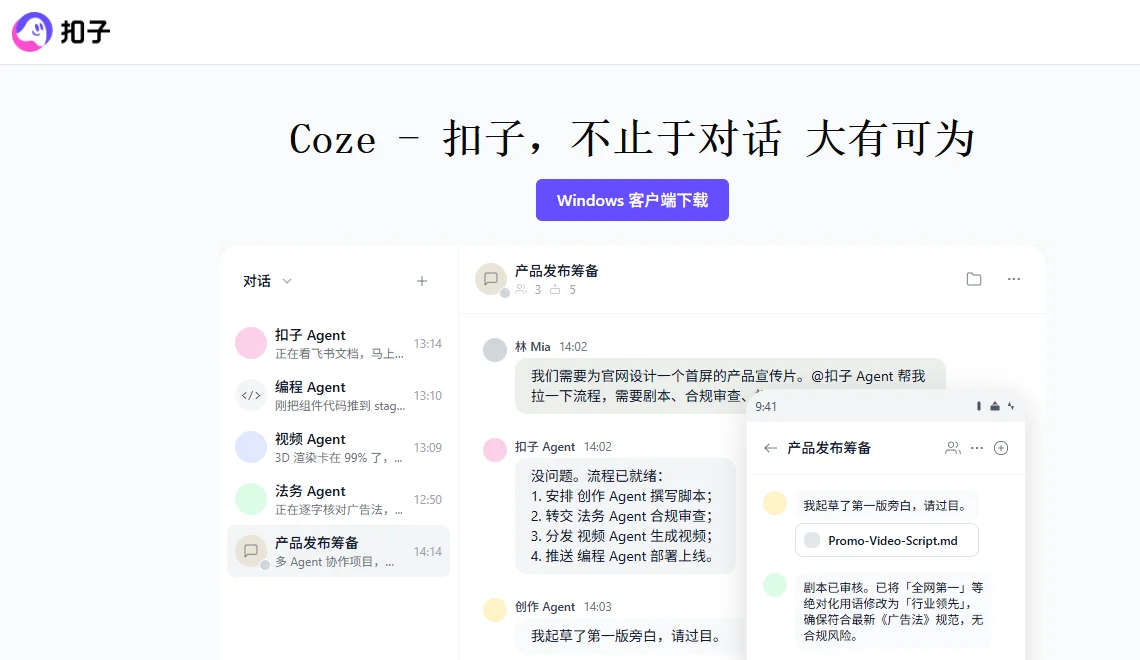The image size is (1140, 660).
Task: Download the Windows 客户端 installer
Action: click(x=632, y=200)
